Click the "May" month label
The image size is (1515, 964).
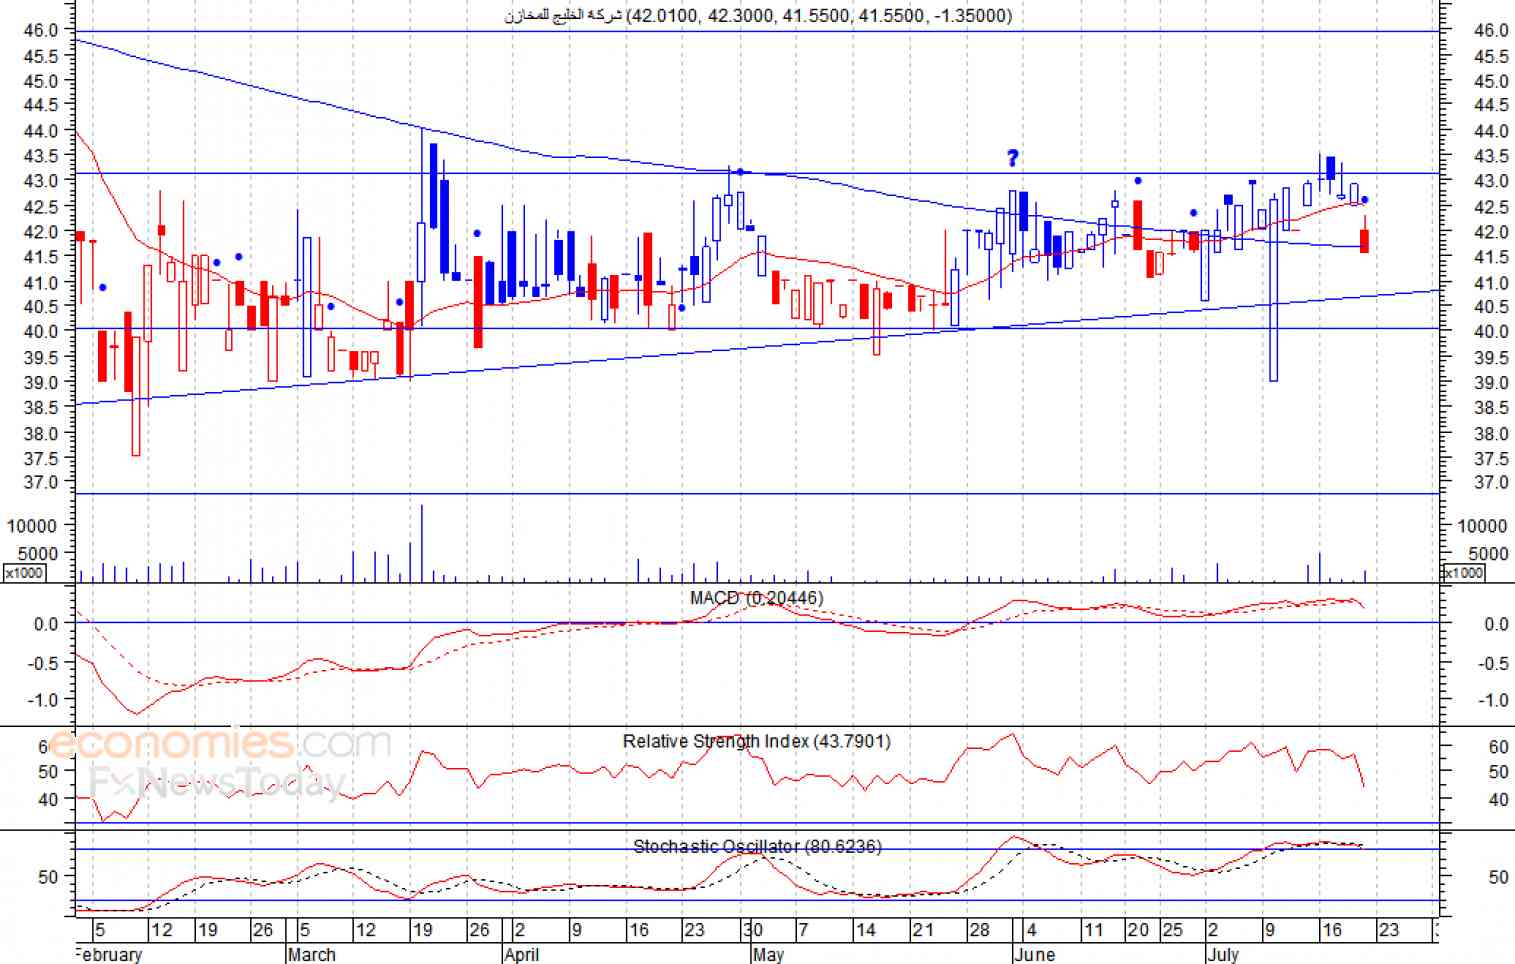pyautogui.click(x=768, y=954)
